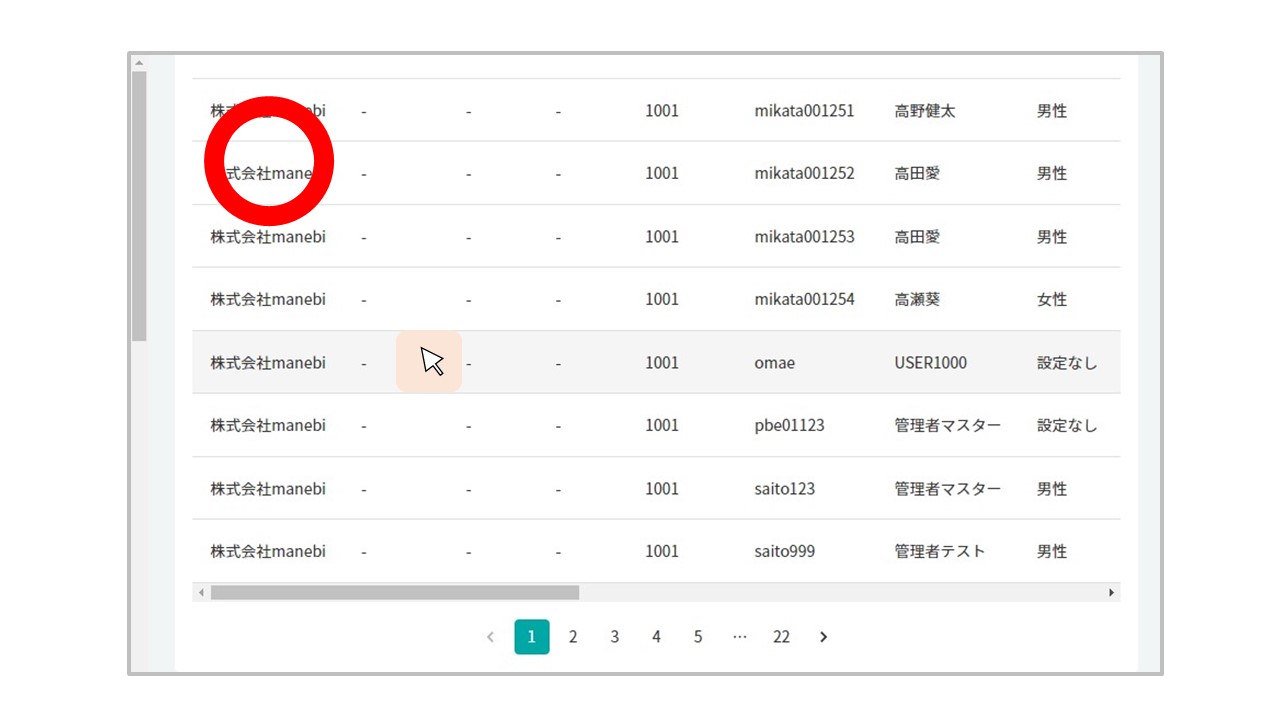Open page 2 in pagination
Image resolution: width=1280 pixels, height=720 pixels.
(573, 637)
